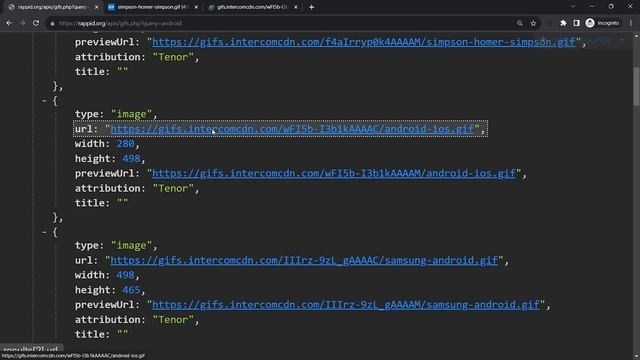Collapse the samsung-android JSON object
Viewport: 640px width, 360px height.
click(x=44, y=232)
